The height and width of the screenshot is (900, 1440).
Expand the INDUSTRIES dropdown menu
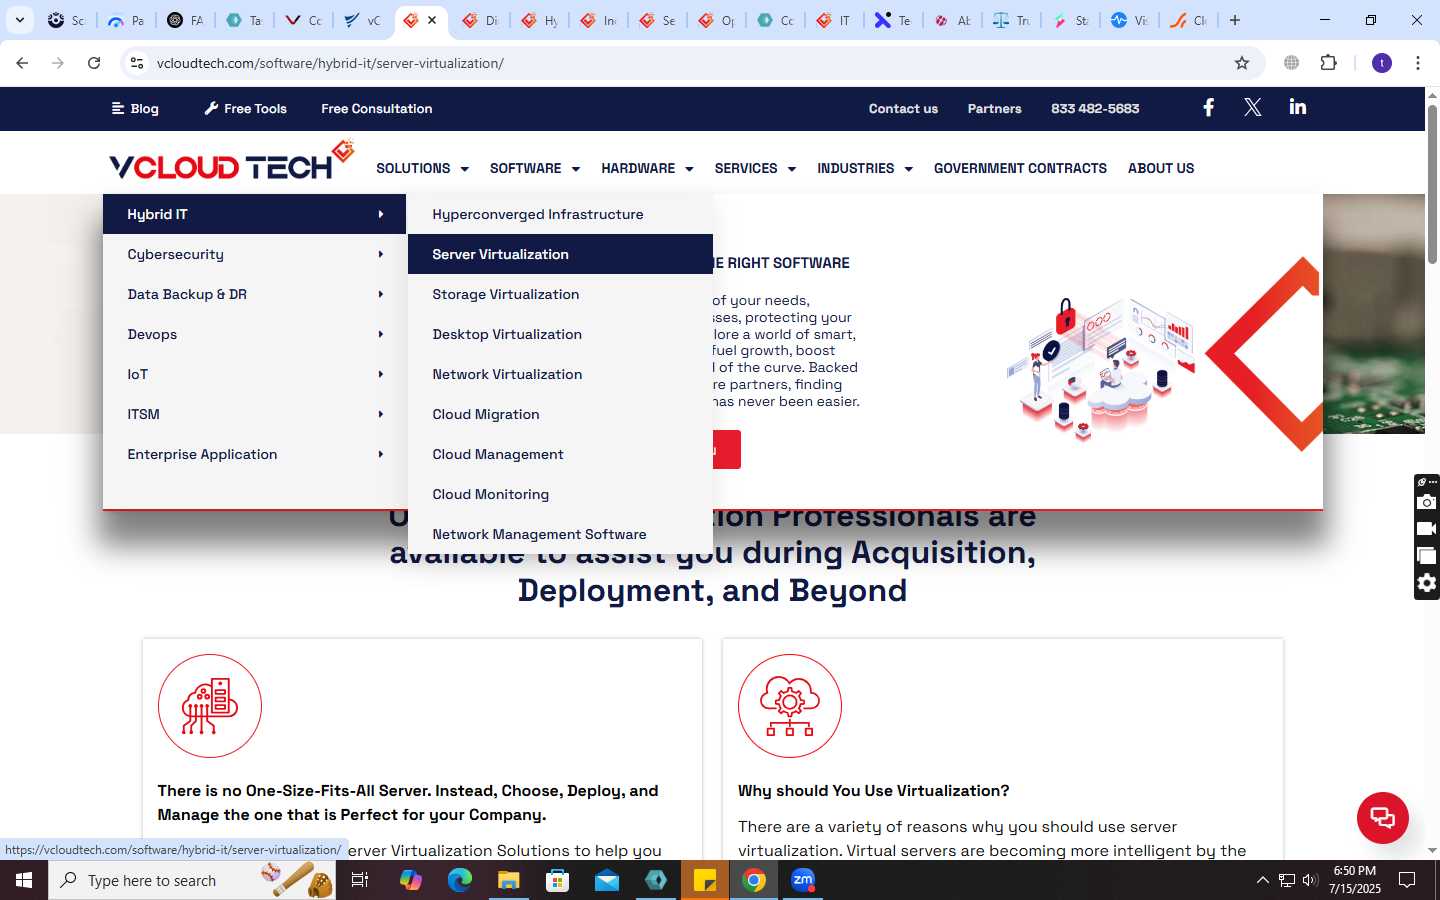pos(865,168)
